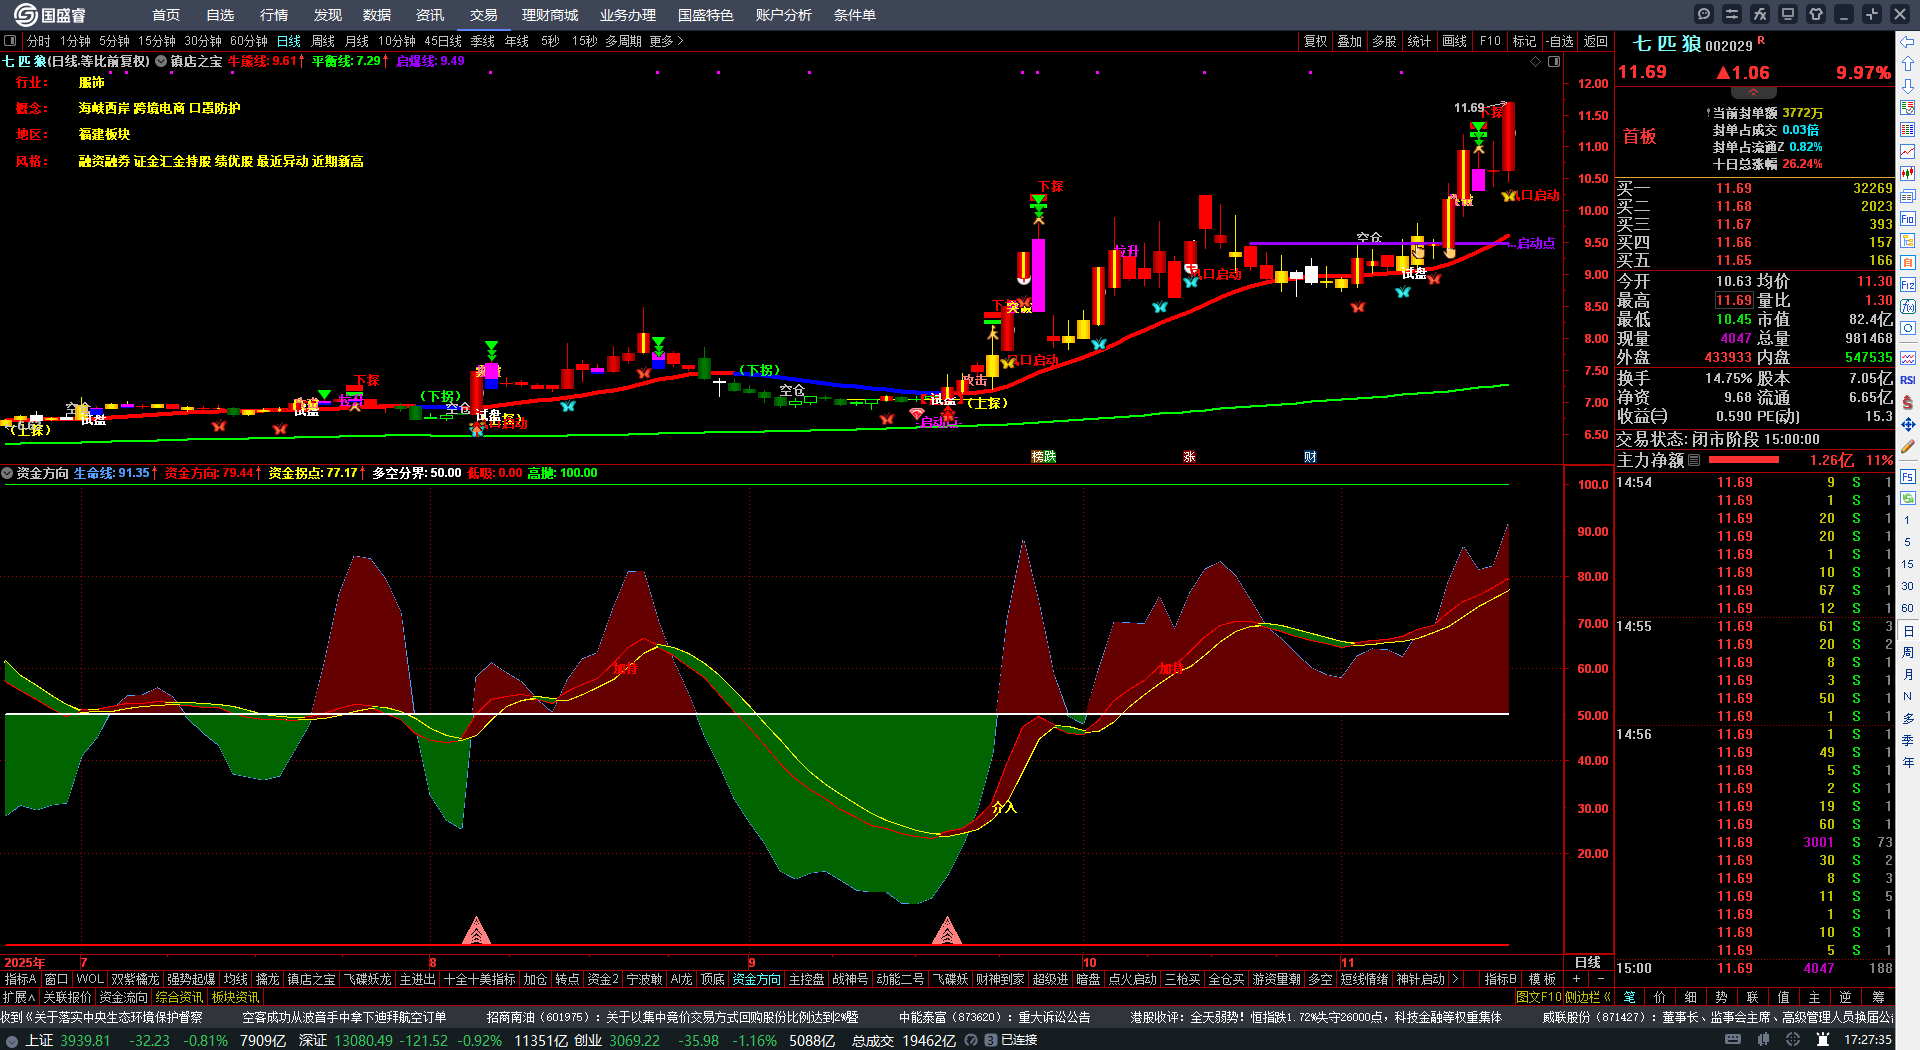Click the list icon beside 主力净额
Image resolution: width=1920 pixels, height=1050 pixels.
point(1694,460)
